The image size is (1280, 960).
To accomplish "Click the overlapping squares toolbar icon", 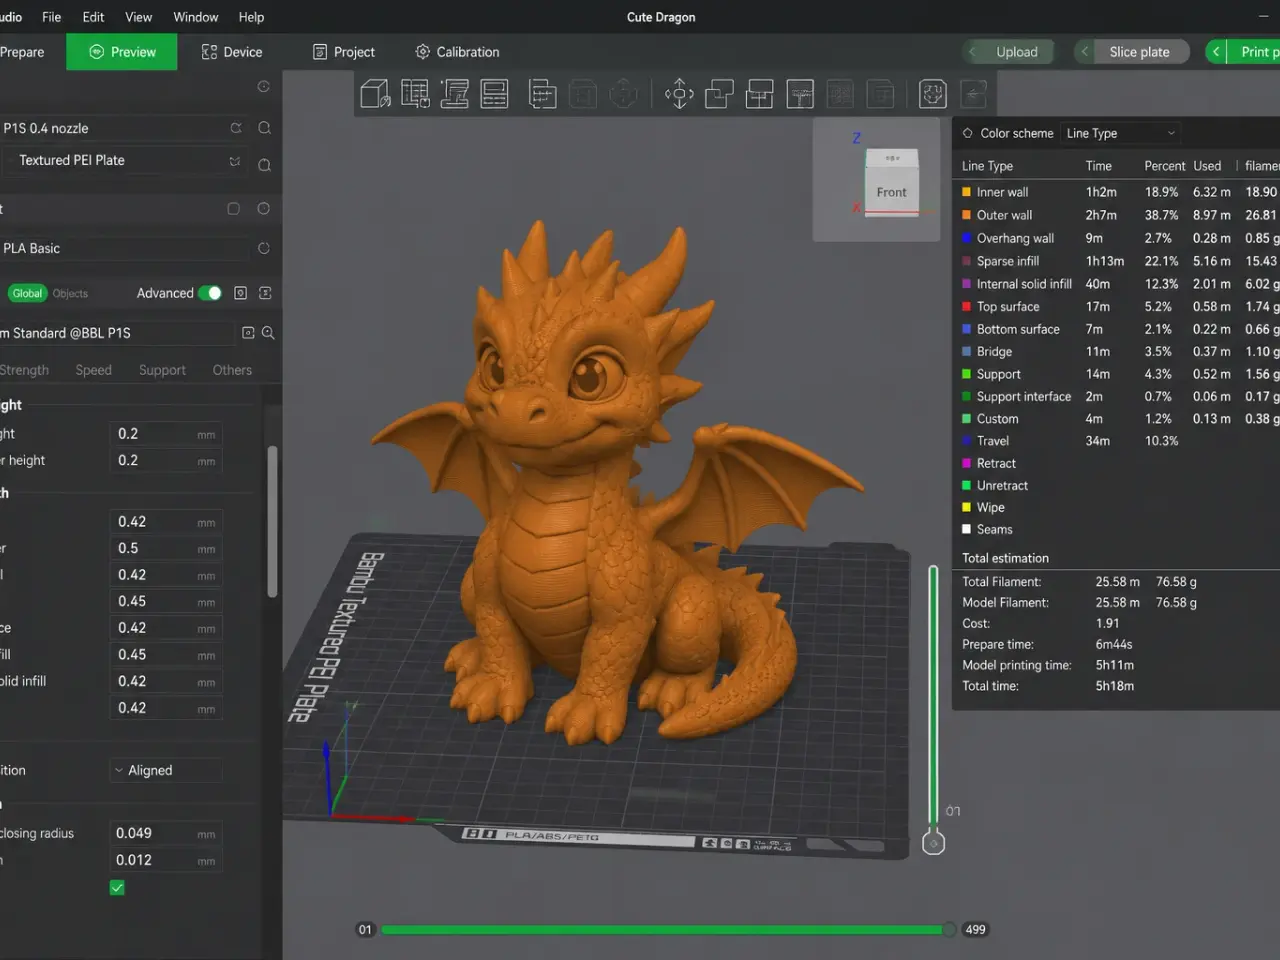I will [x=719, y=94].
